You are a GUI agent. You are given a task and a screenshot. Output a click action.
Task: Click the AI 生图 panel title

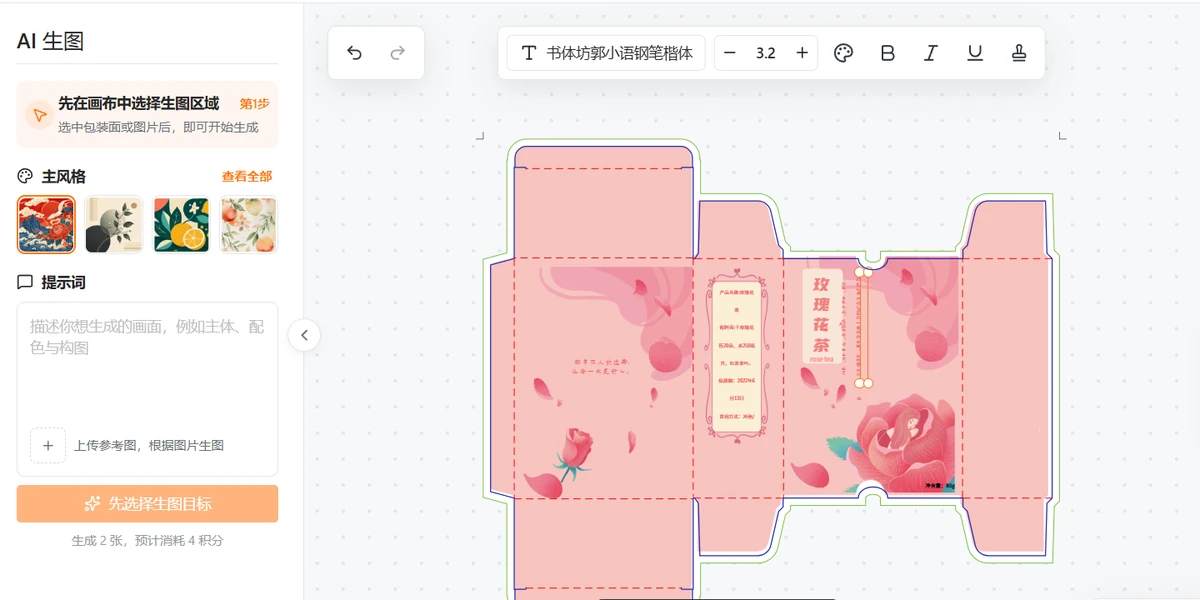50,40
